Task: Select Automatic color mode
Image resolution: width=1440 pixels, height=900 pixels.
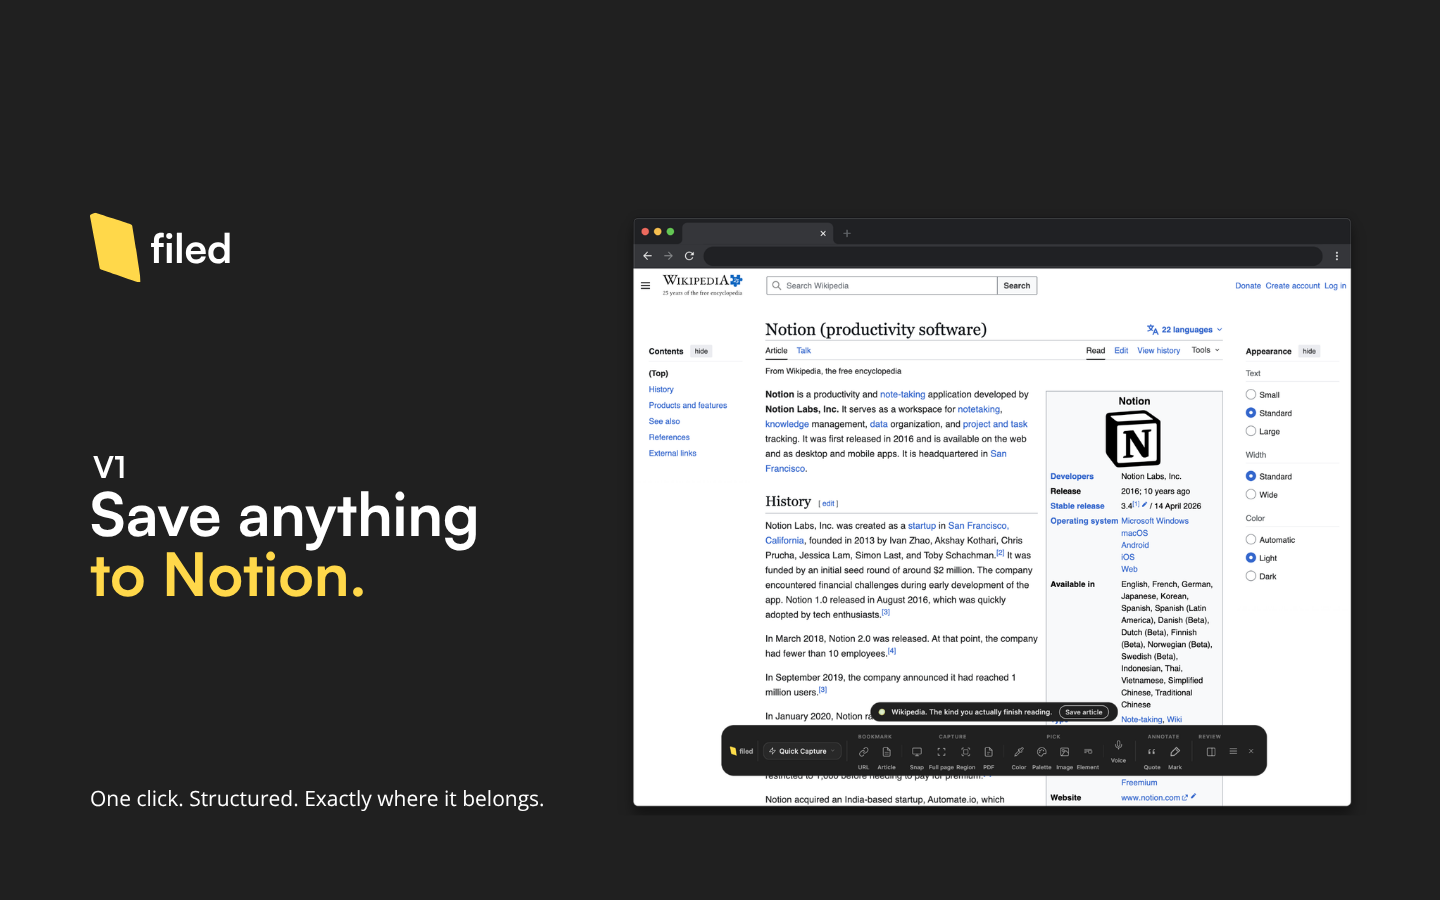Action: click(x=1251, y=540)
